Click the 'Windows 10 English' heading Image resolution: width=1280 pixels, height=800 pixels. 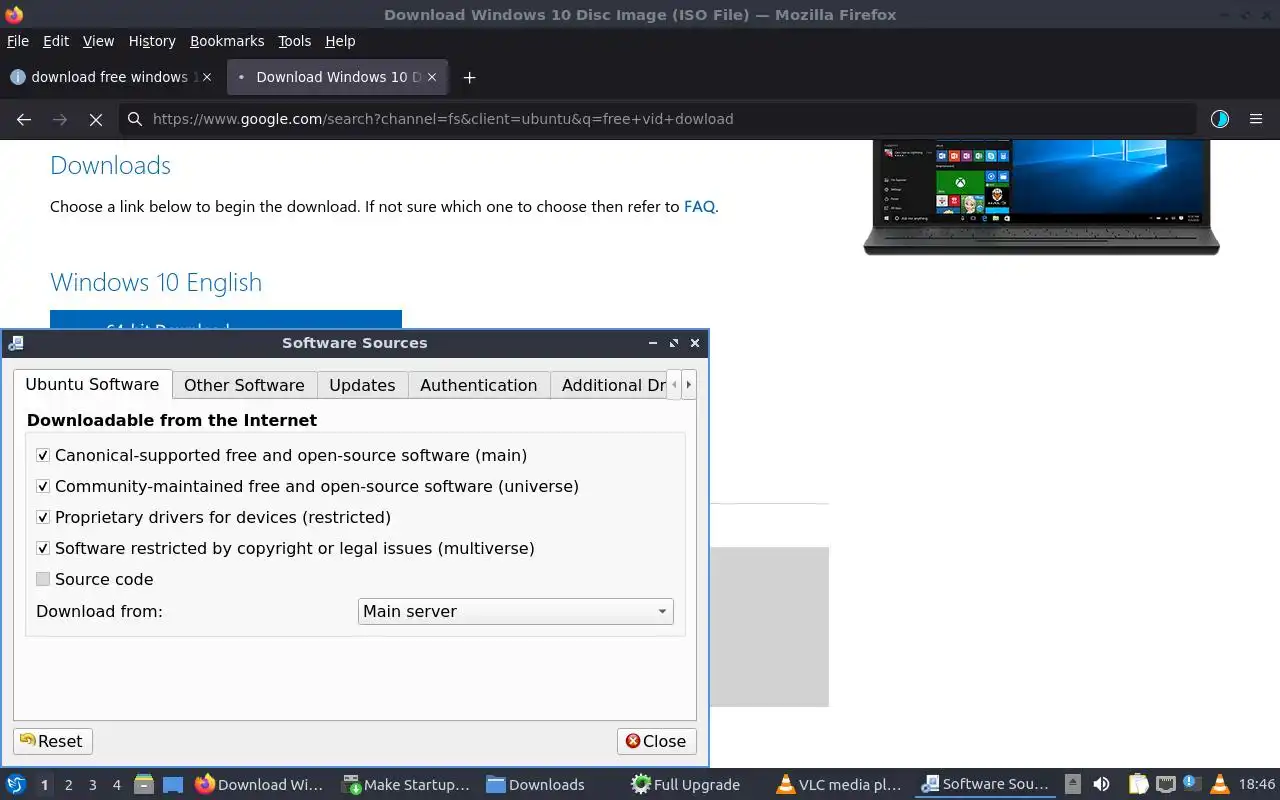point(156,282)
